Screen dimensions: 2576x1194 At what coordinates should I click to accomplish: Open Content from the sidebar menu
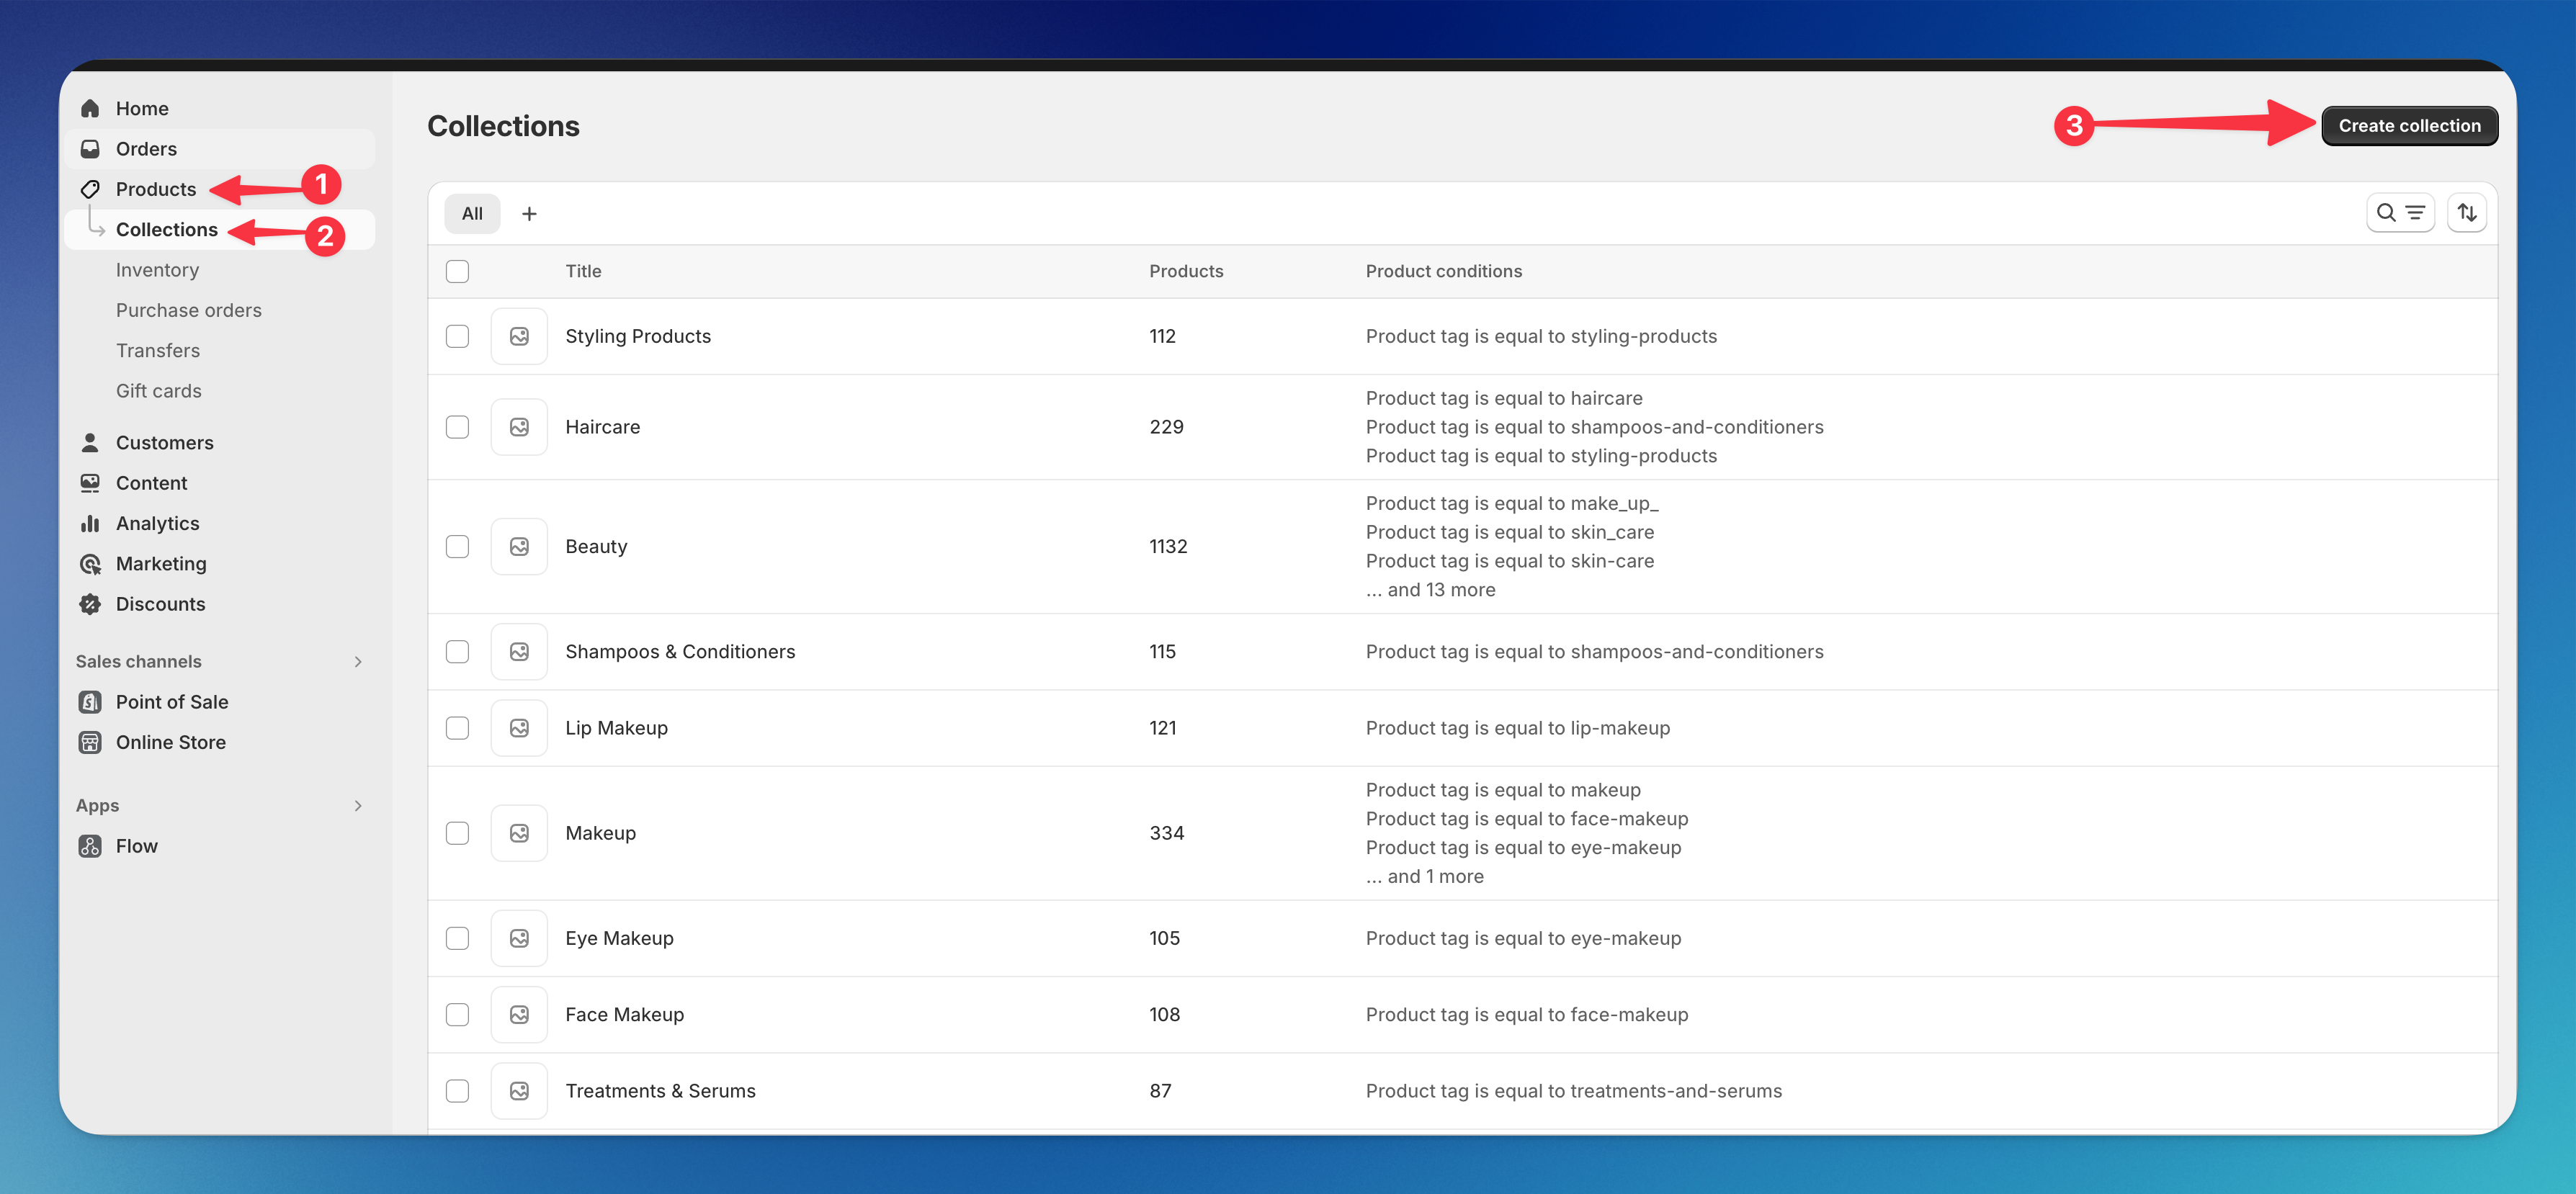(150, 483)
